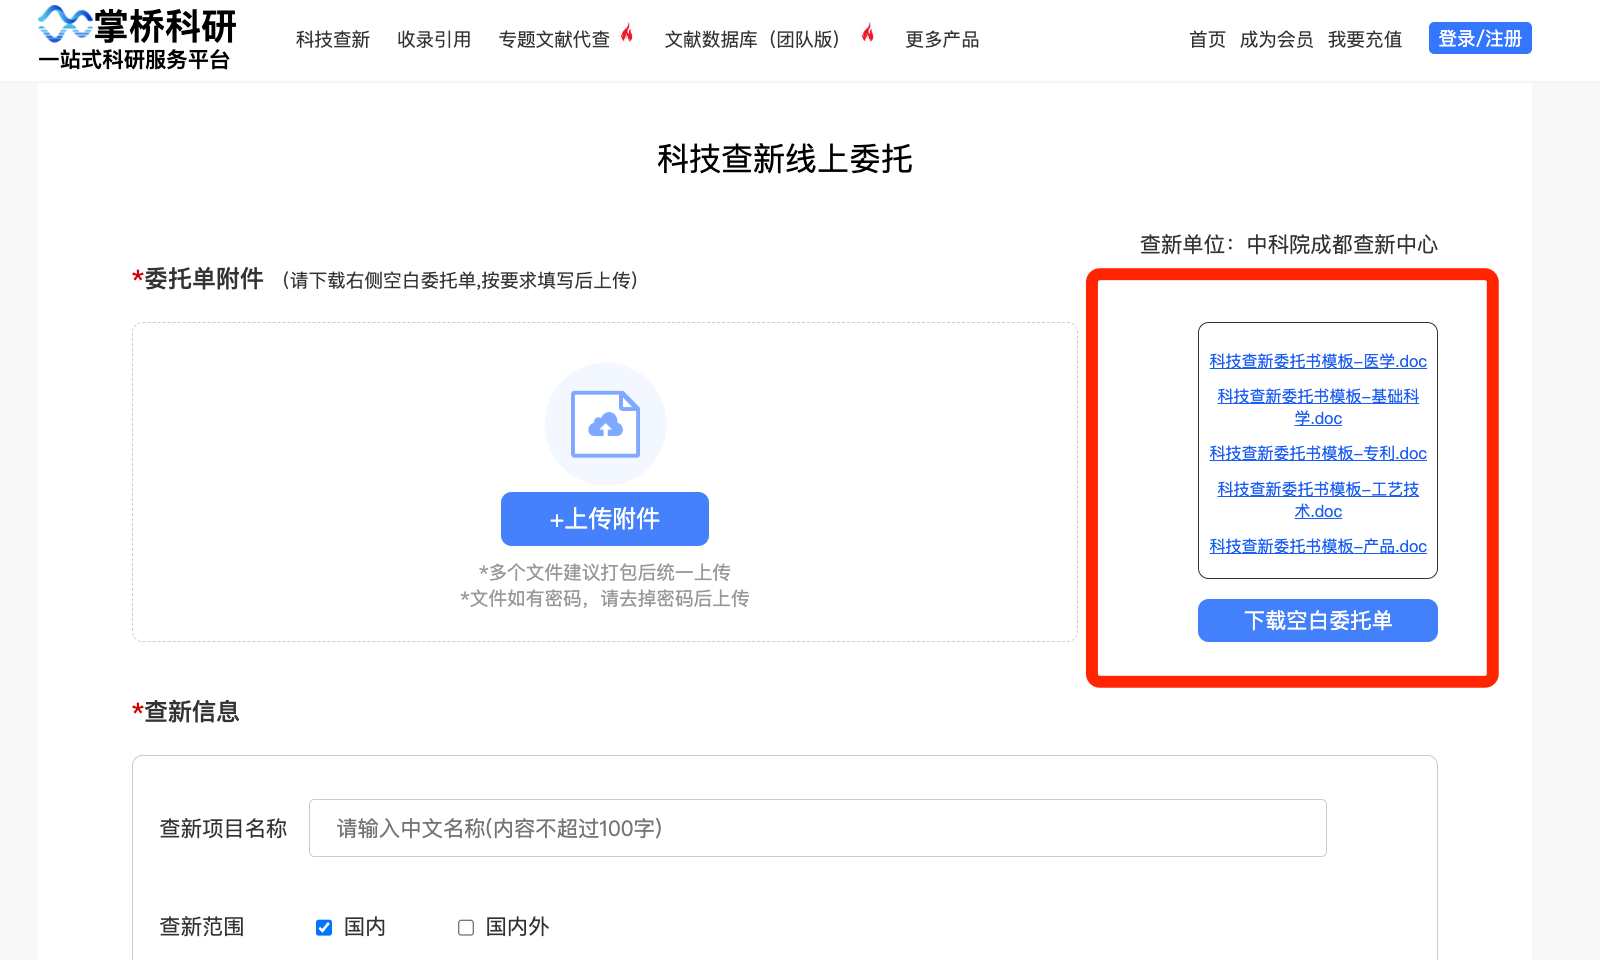Click the cloud upload file icon
The height and width of the screenshot is (960, 1600).
(x=605, y=424)
